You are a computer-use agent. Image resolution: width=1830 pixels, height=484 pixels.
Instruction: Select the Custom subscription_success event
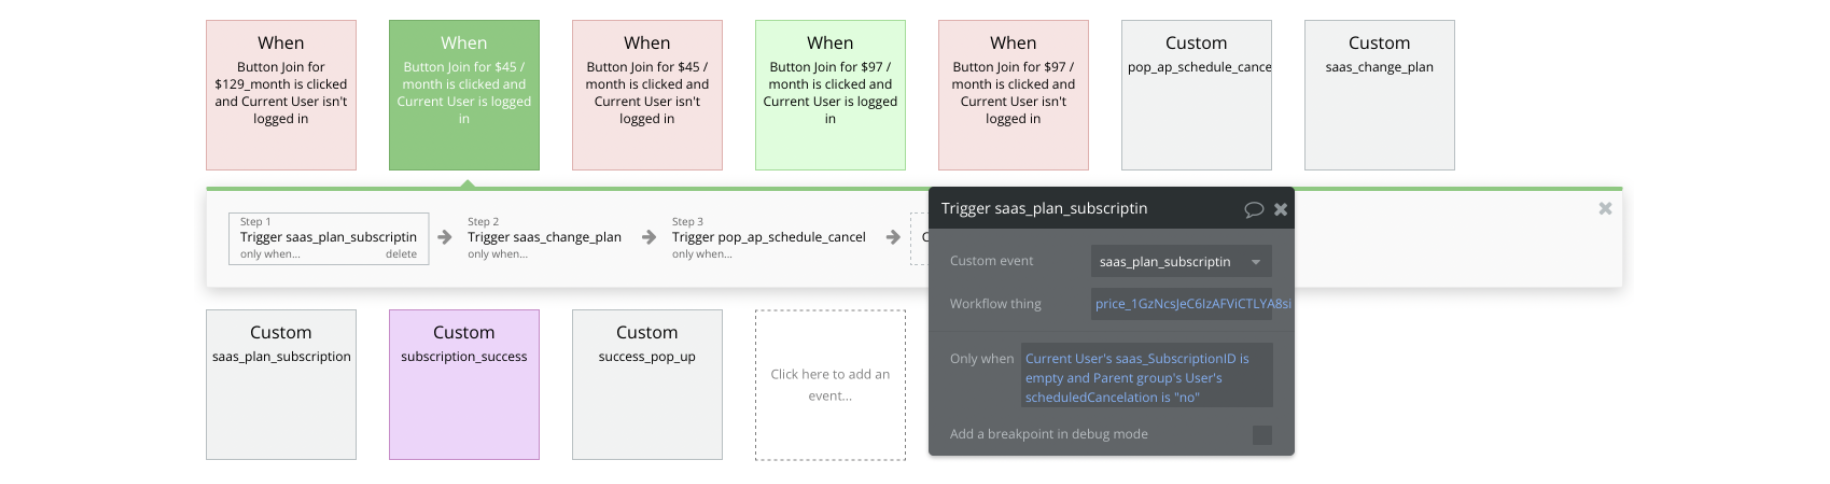(464, 385)
